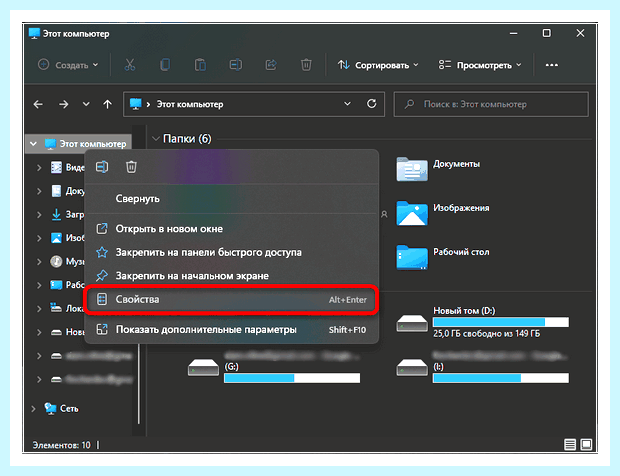Go up one level with up arrow
This screenshot has height=476, width=620.
pos(107,104)
